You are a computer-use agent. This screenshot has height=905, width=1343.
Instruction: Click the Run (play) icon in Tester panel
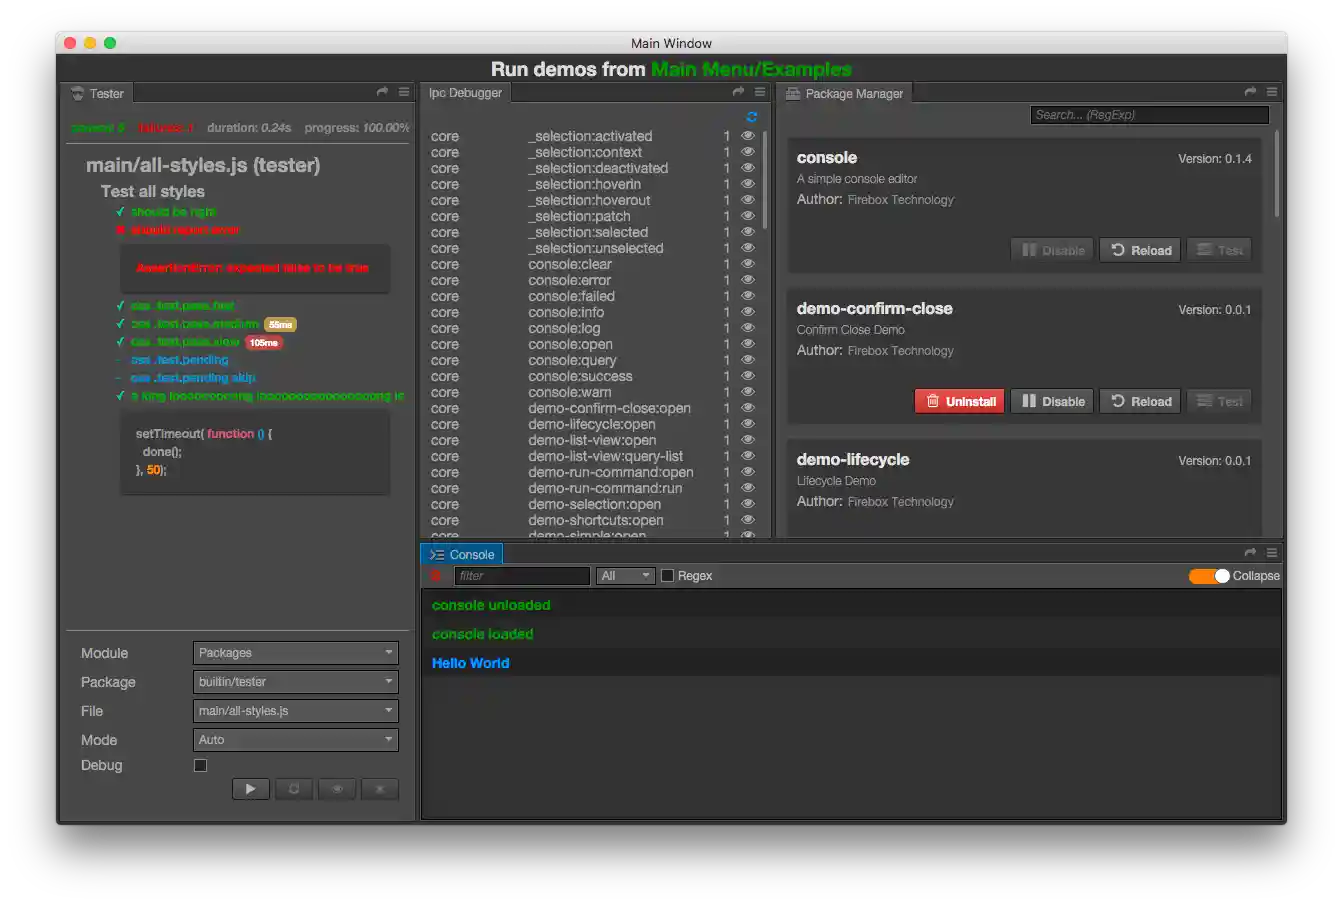tap(251, 789)
